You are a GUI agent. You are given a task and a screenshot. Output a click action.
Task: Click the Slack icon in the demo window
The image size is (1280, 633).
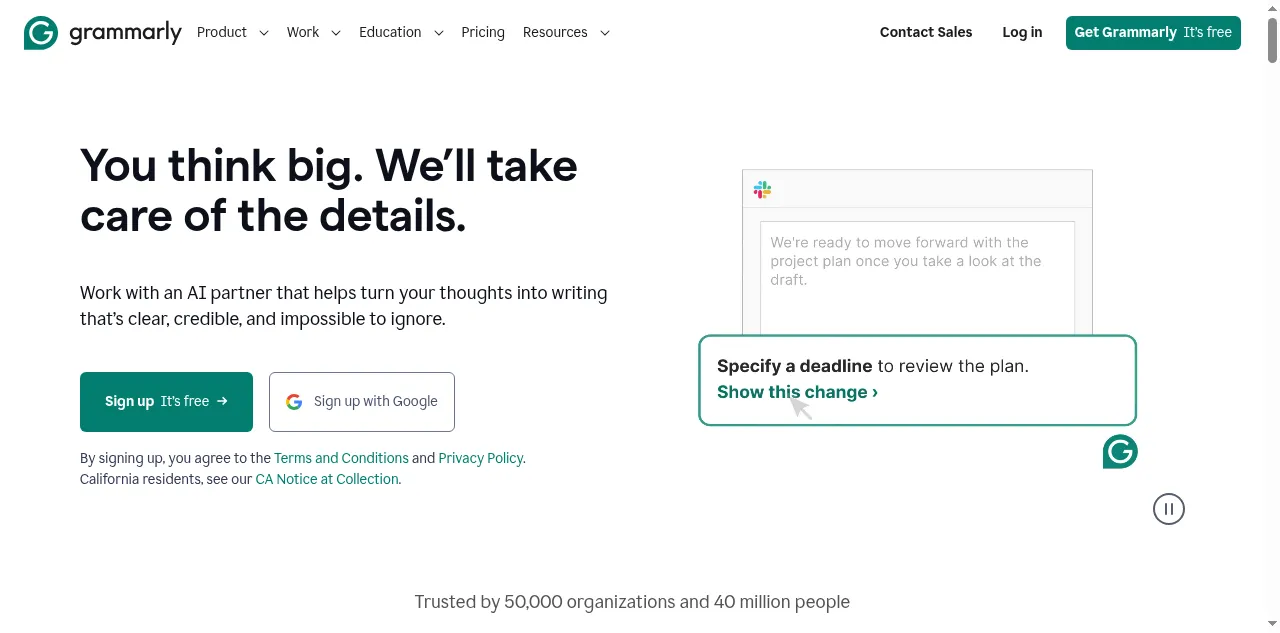tap(762, 189)
